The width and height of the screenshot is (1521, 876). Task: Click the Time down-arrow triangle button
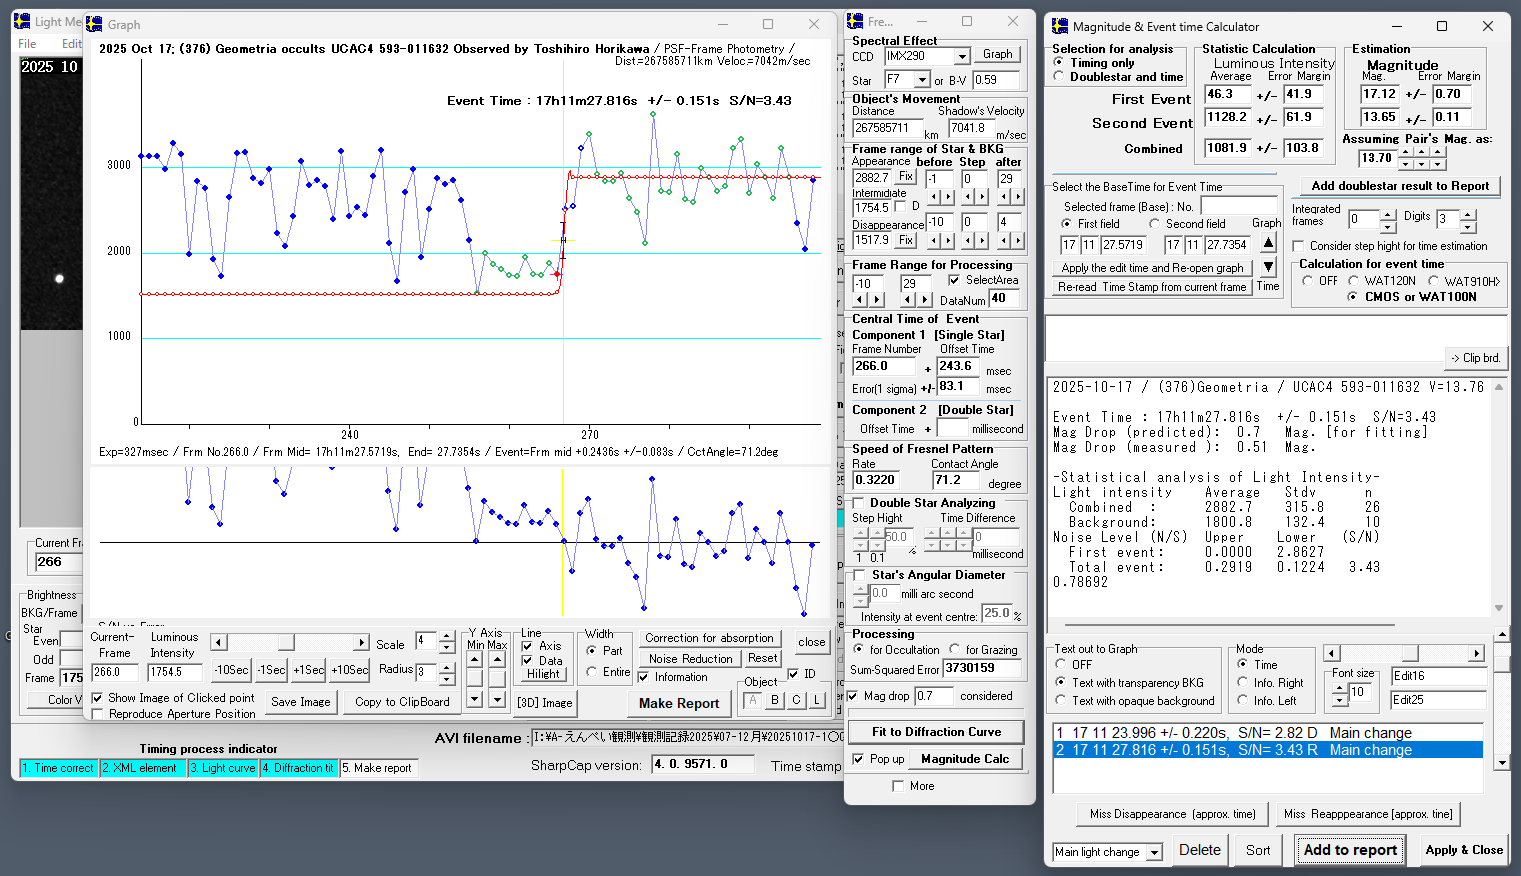(x=1268, y=266)
